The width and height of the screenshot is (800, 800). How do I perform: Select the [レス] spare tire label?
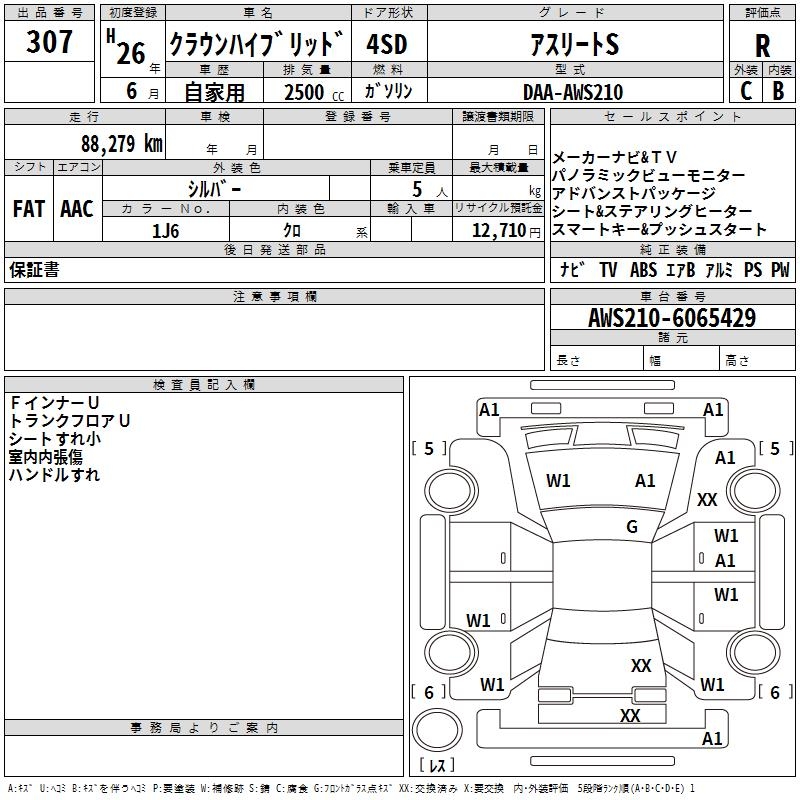tap(437, 765)
